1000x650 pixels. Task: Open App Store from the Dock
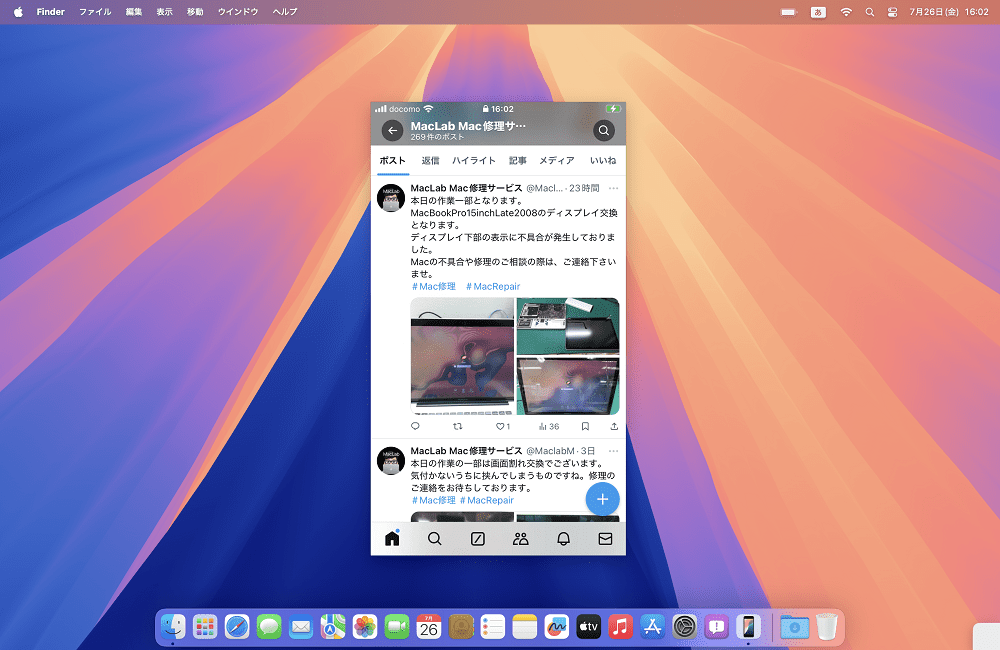[x=652, y=627]
